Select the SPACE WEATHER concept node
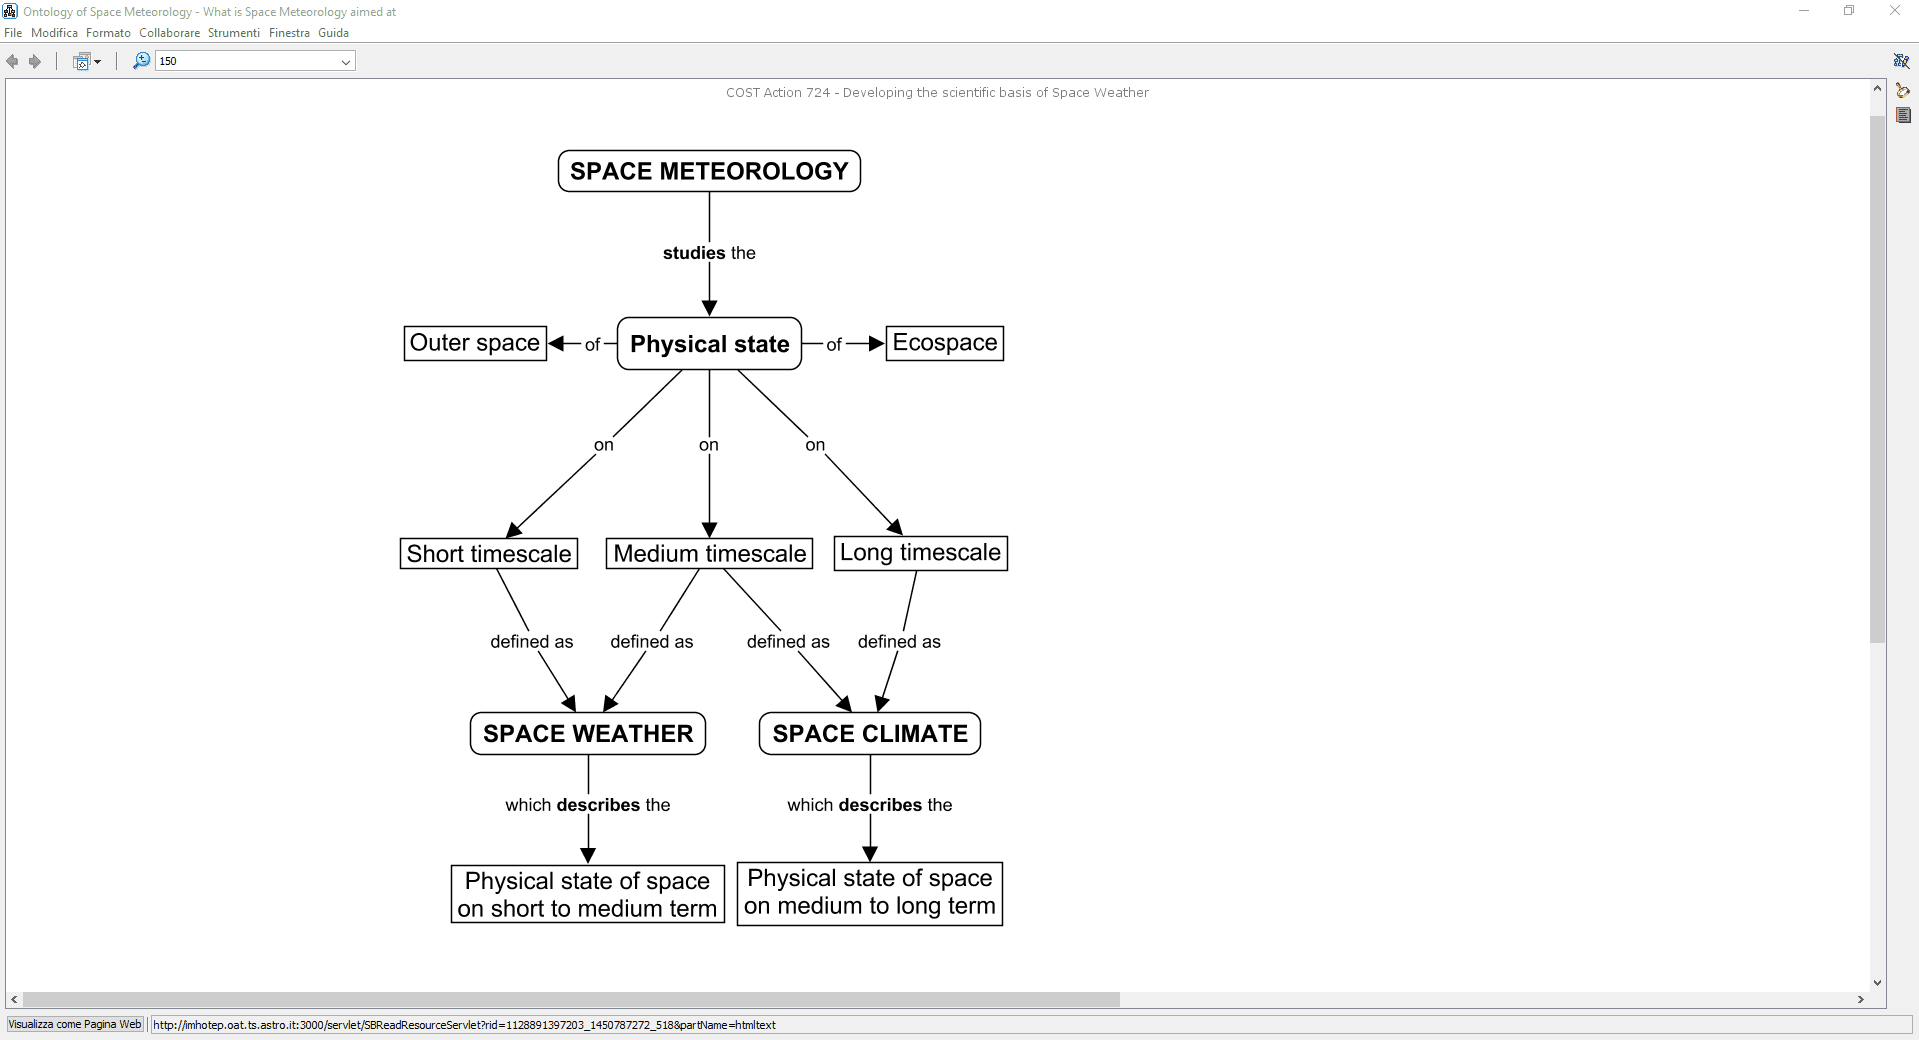1919x1040 pixels. point(588,733)
